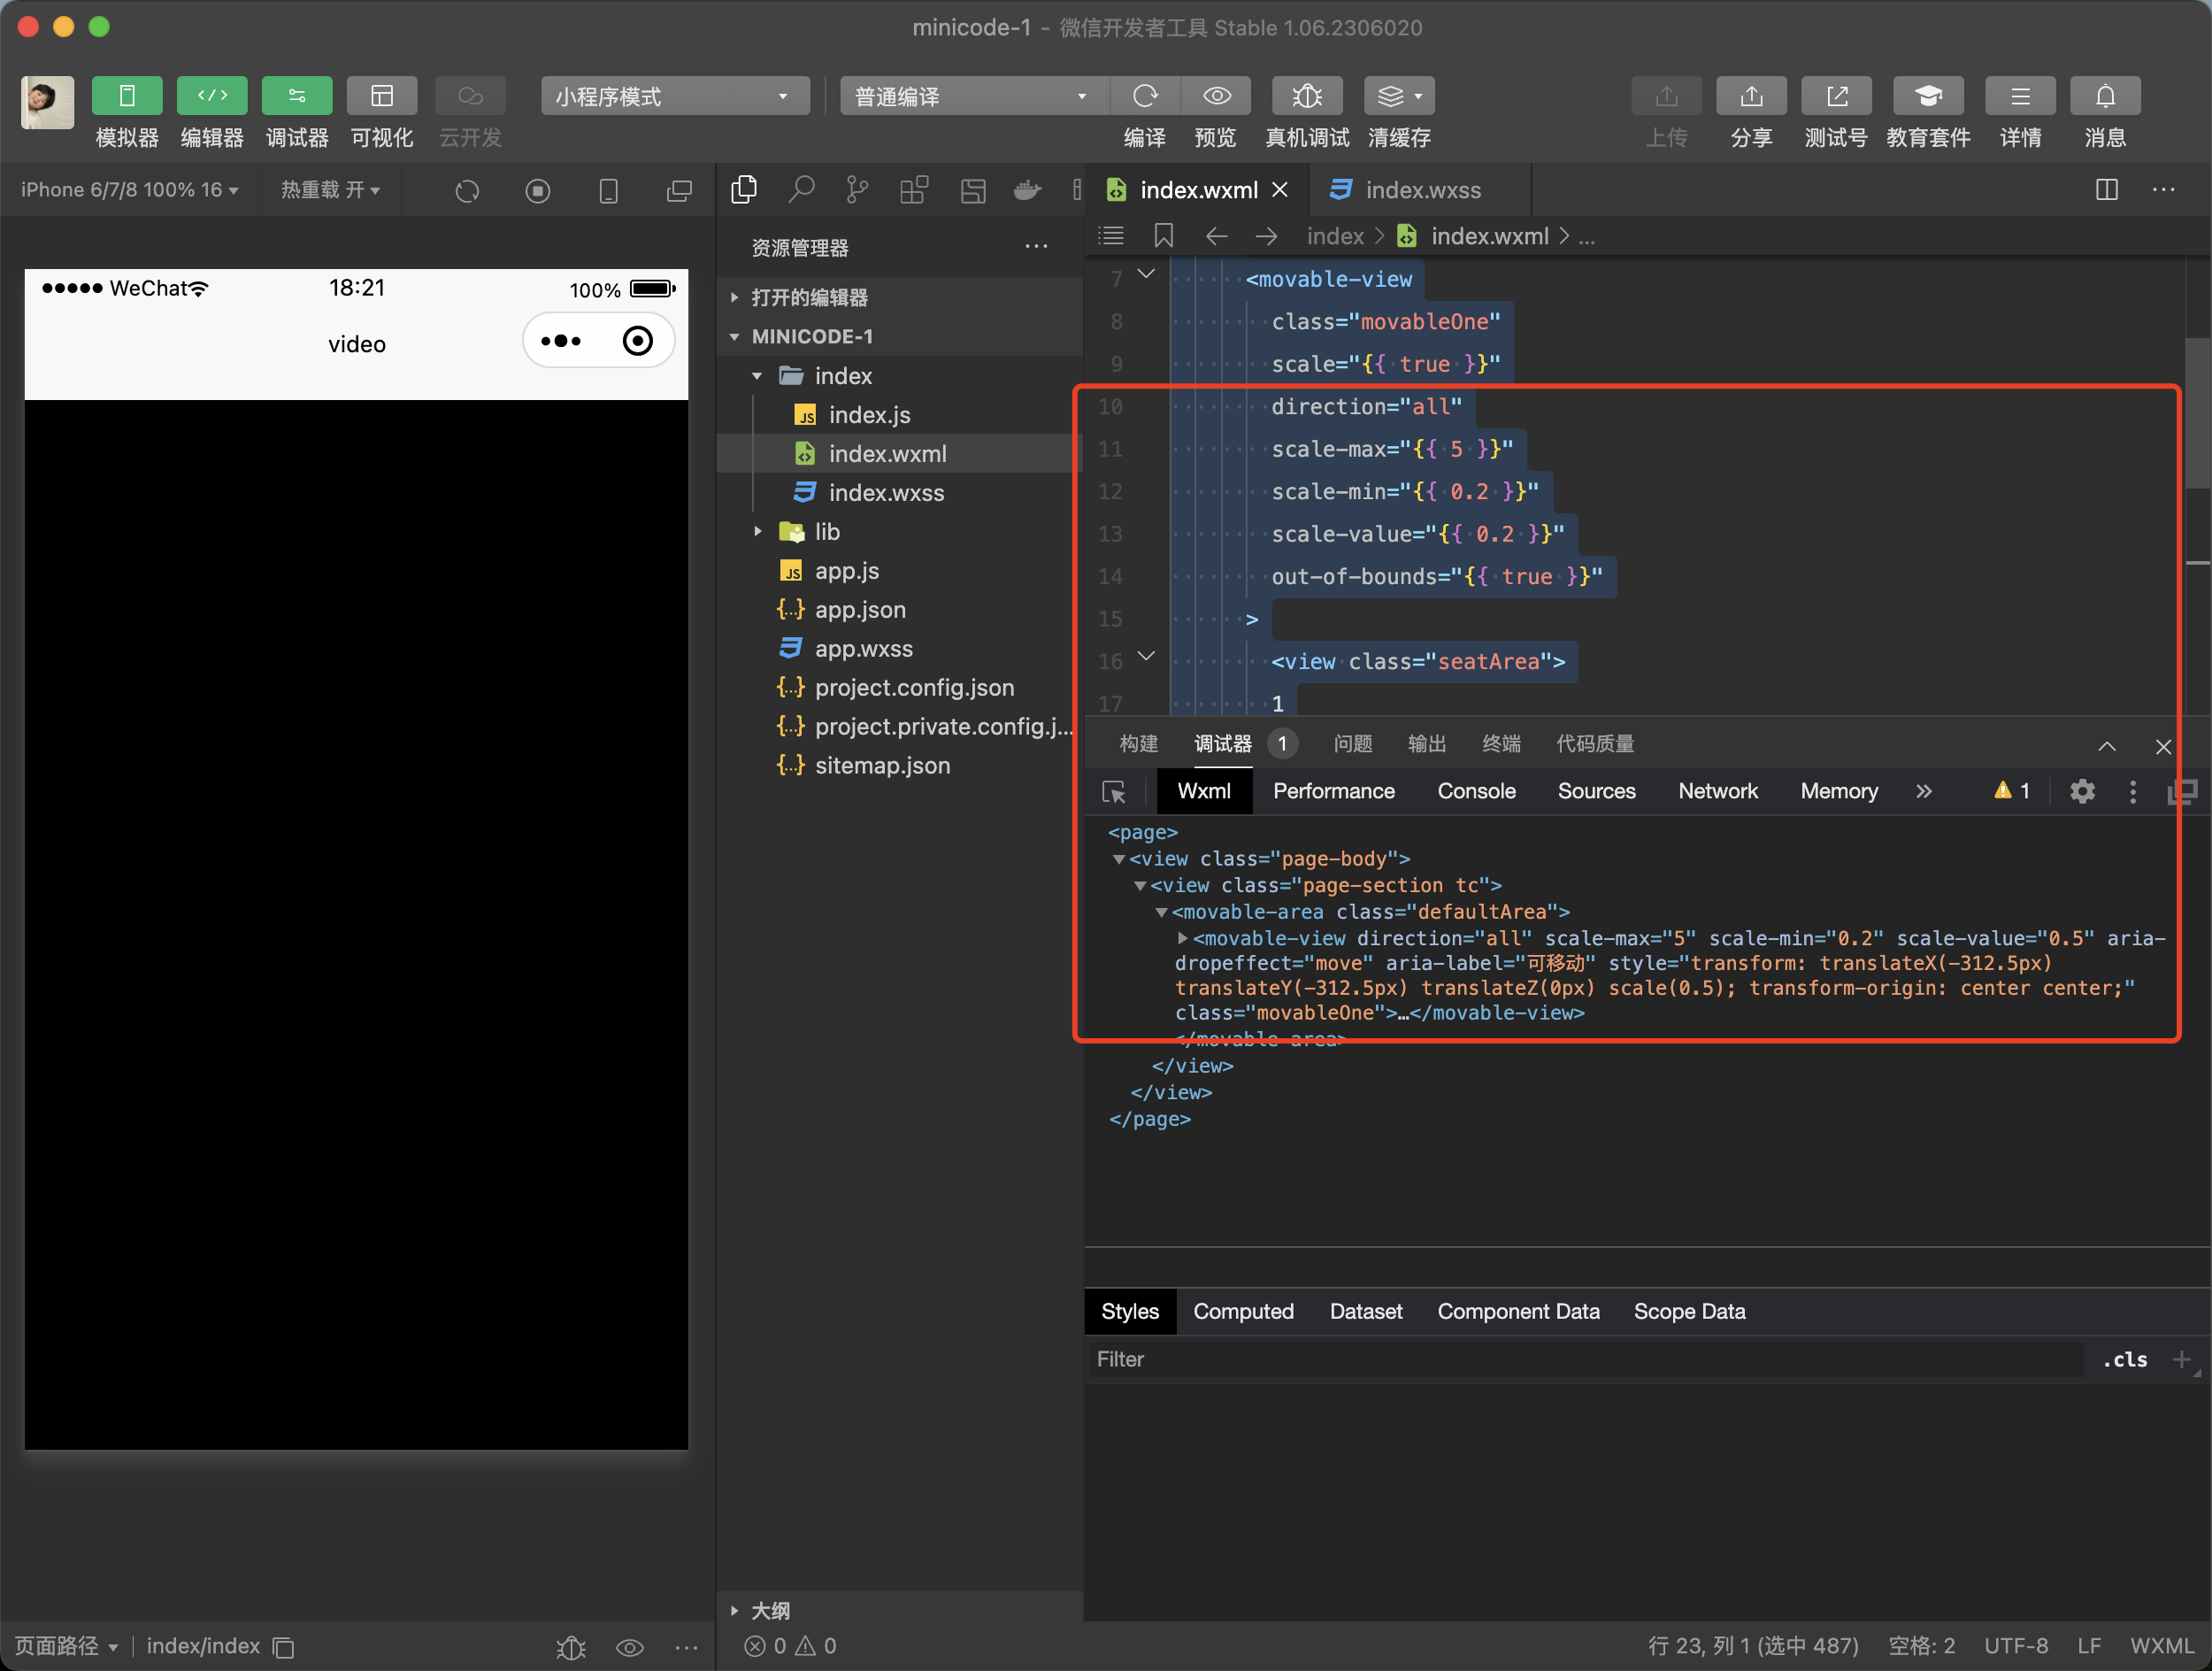Open the 小程序模式 dropdown
This screenshot has height=1671, width=2212.
(674, 96)
